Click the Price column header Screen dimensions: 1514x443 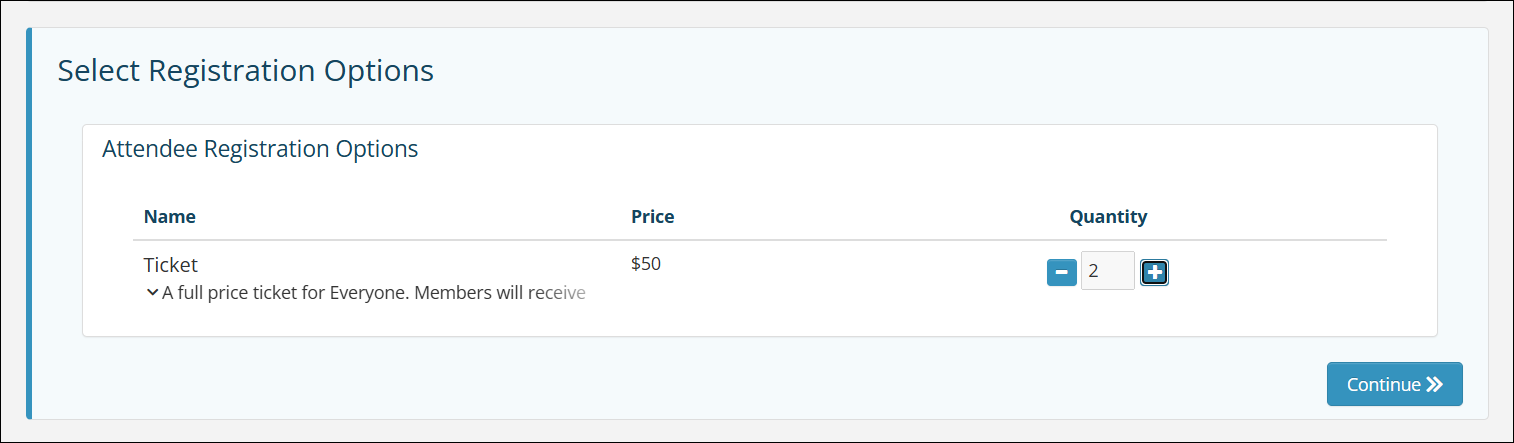coord(652,217)
